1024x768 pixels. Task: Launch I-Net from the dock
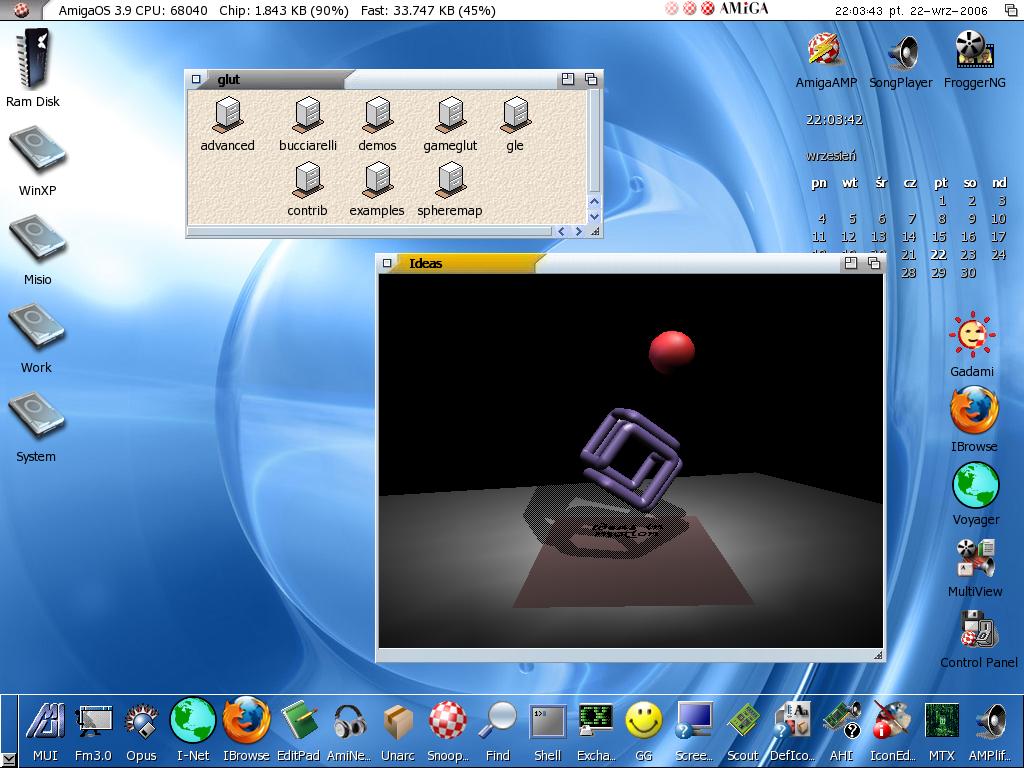[x=193, y=720]
